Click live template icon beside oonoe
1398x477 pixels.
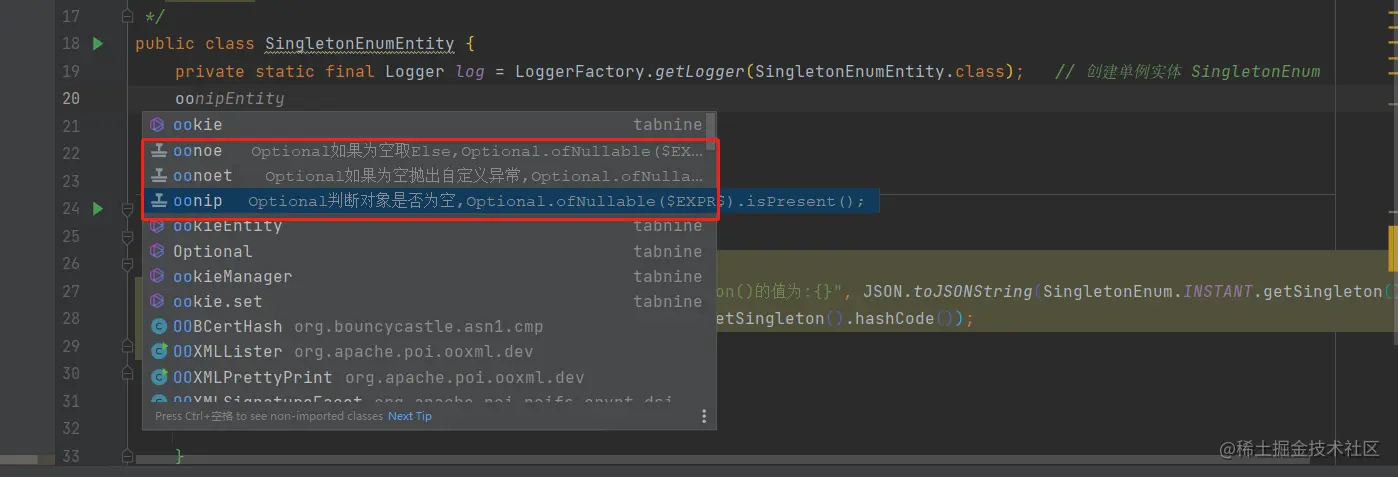point(157,151)
